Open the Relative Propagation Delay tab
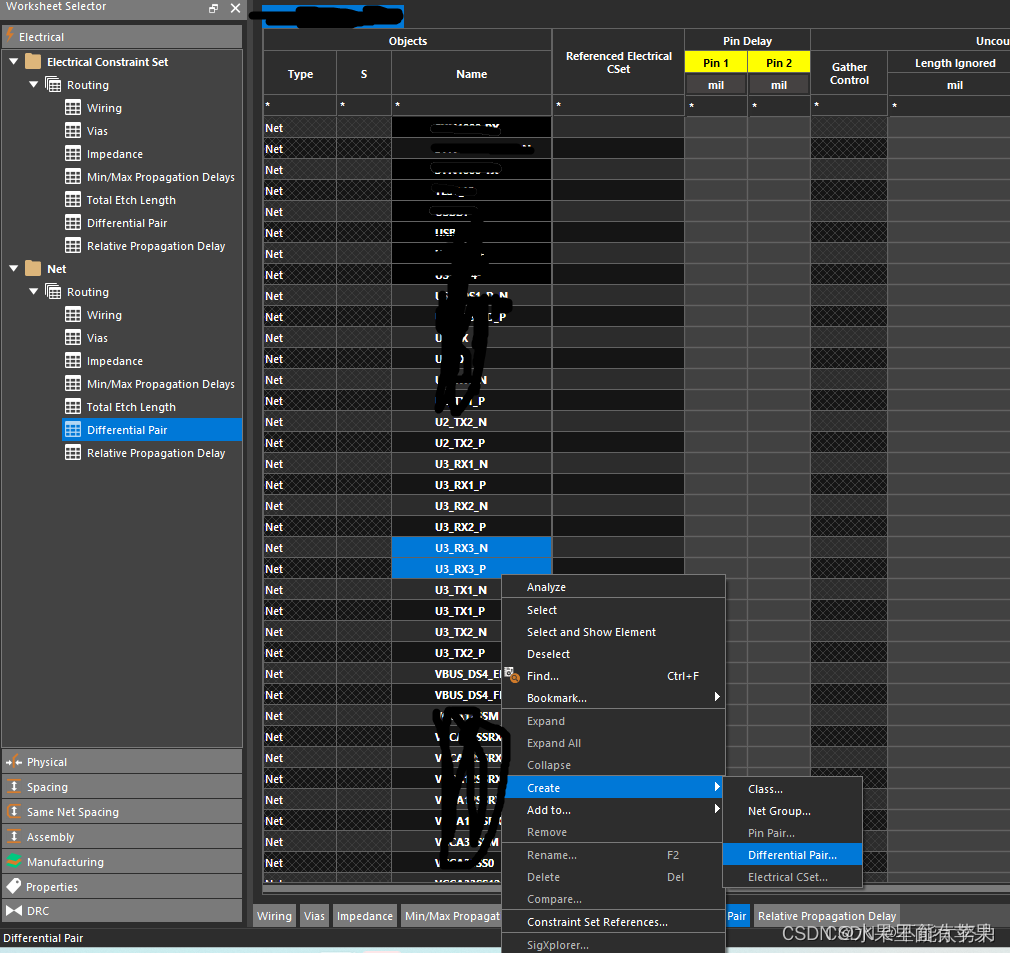1010x953 pixels. pyautogui.click(x=826, y=916)
